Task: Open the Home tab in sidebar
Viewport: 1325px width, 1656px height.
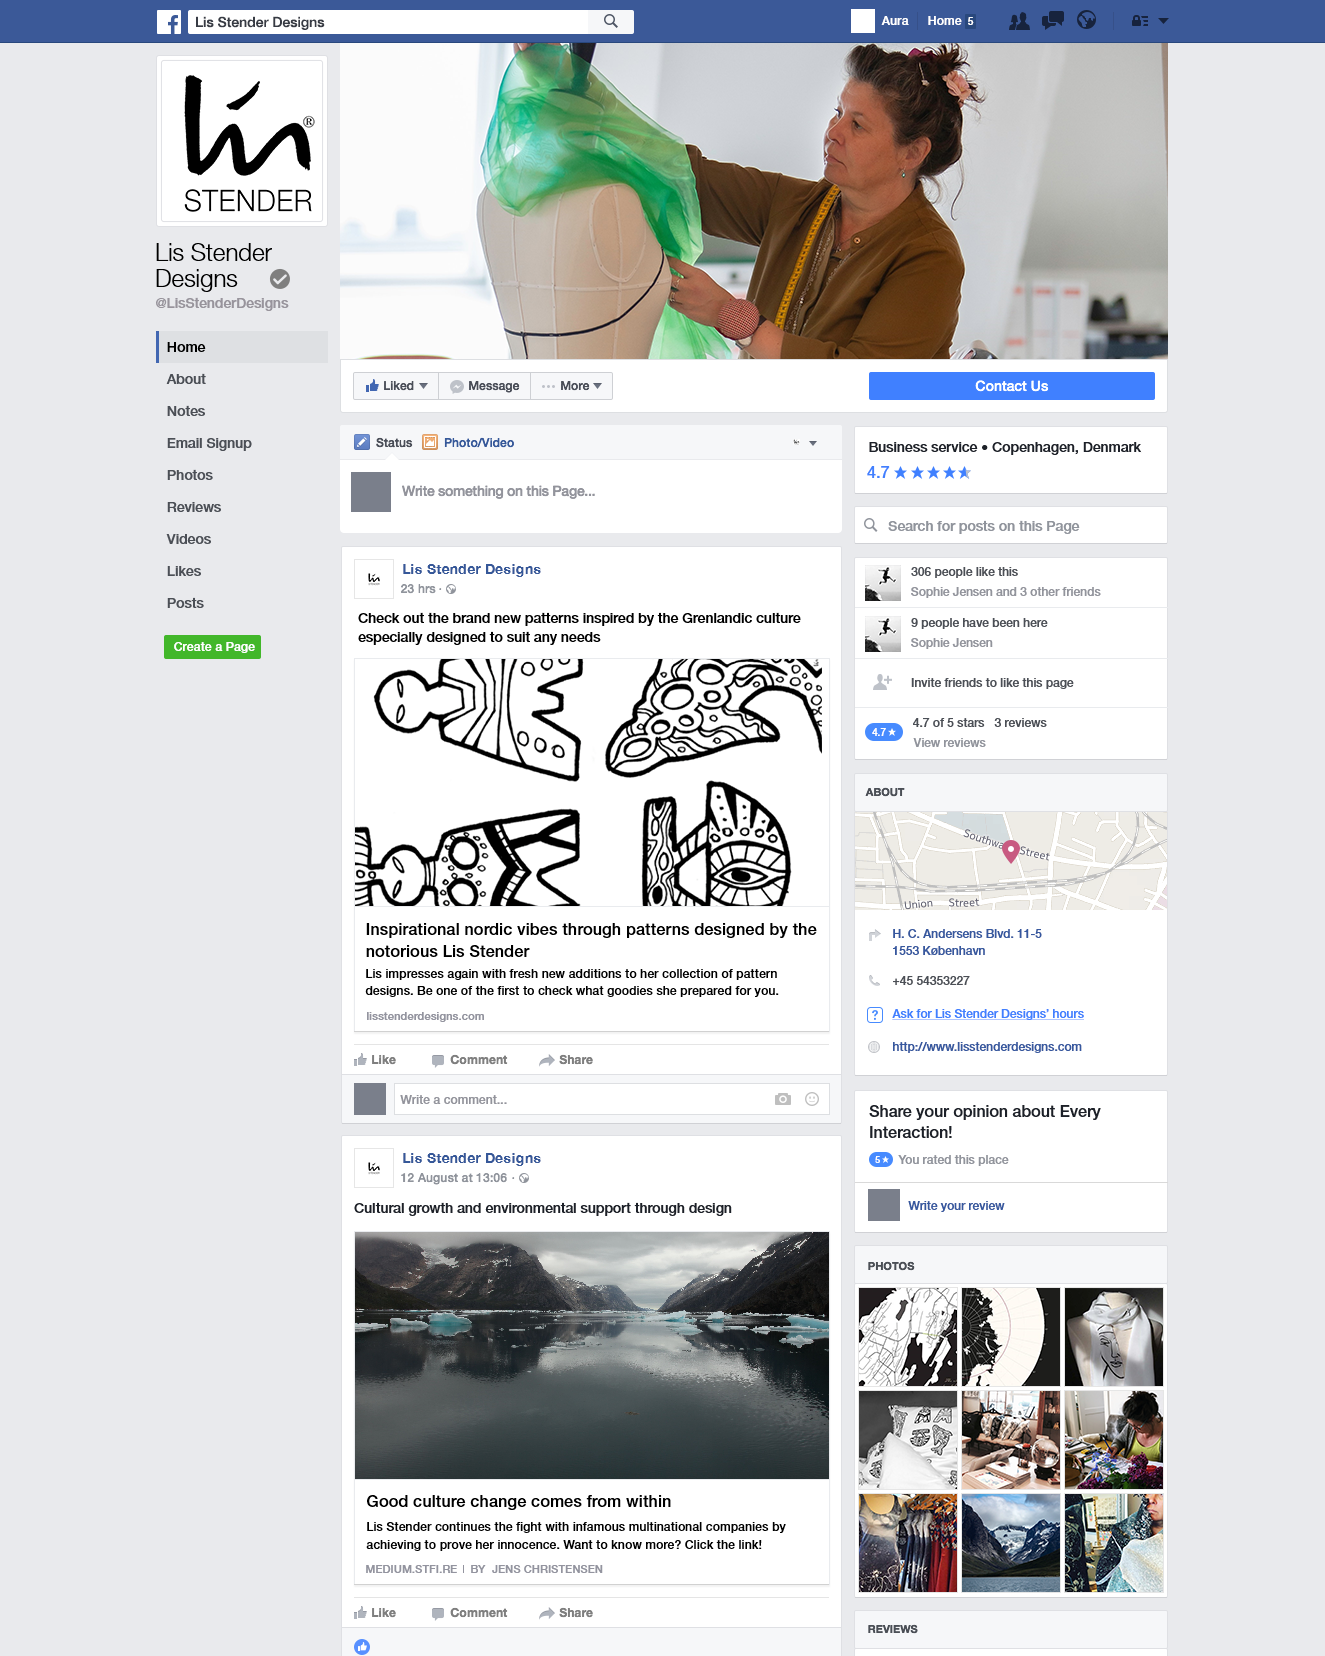Action: coord(242,347)
